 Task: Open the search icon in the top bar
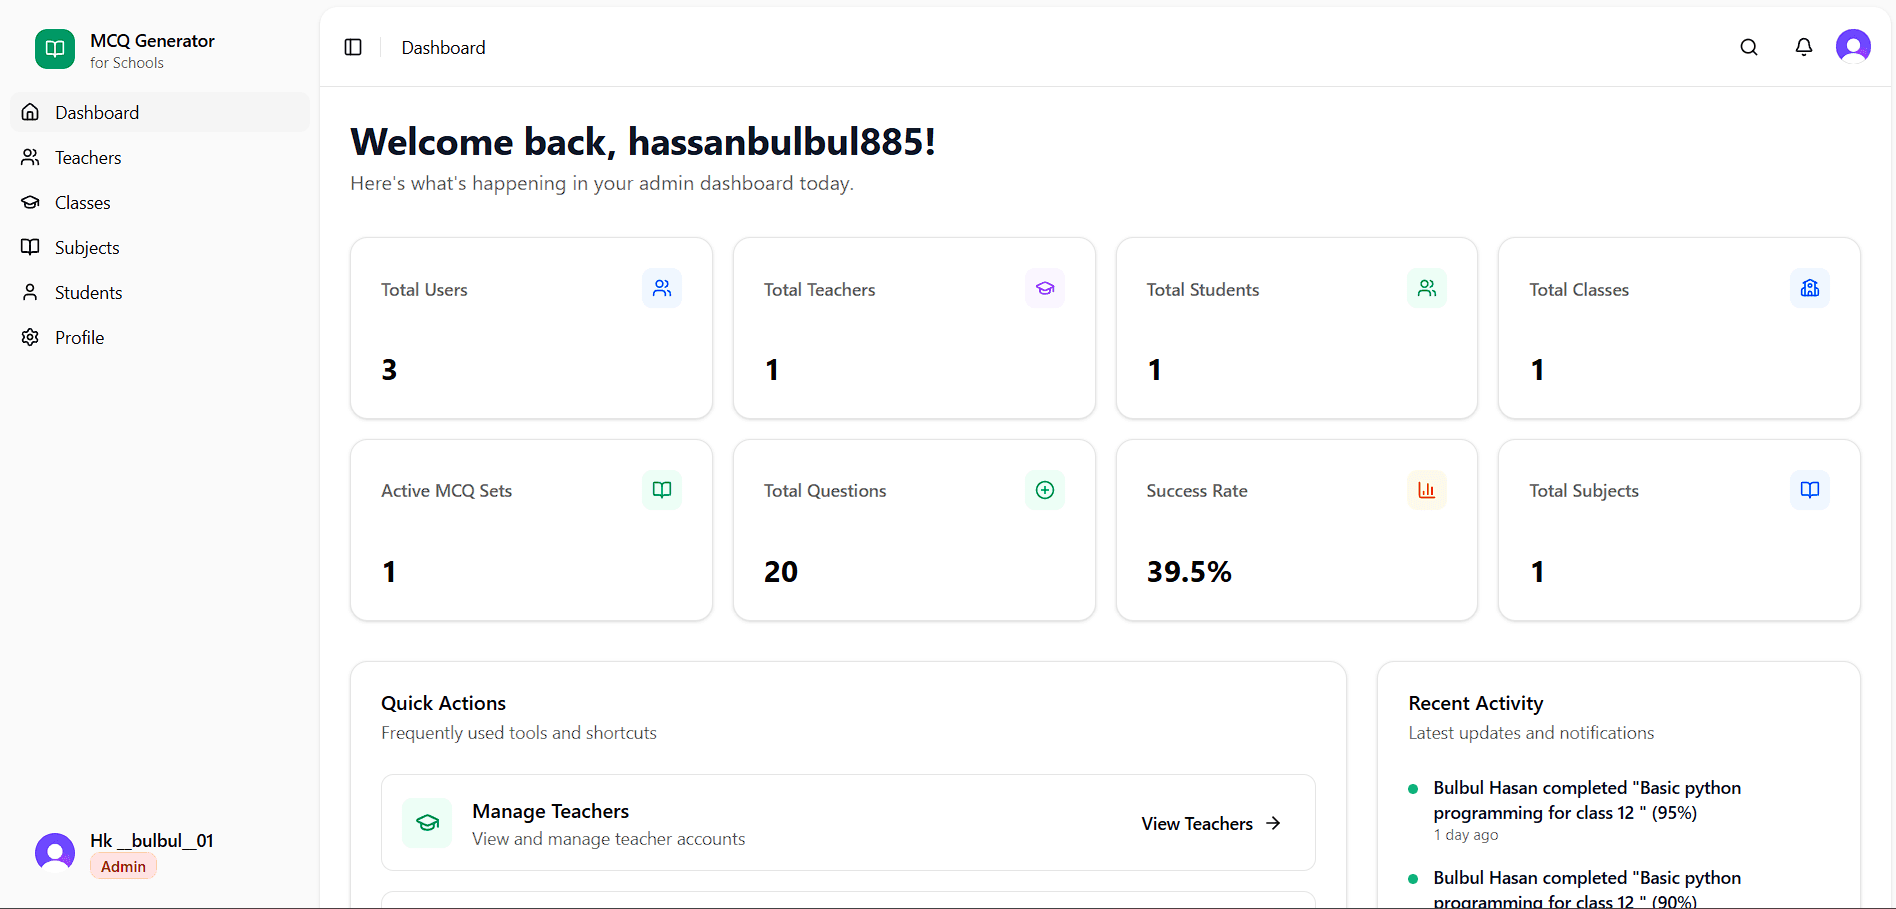click(x=1749, y=47)
